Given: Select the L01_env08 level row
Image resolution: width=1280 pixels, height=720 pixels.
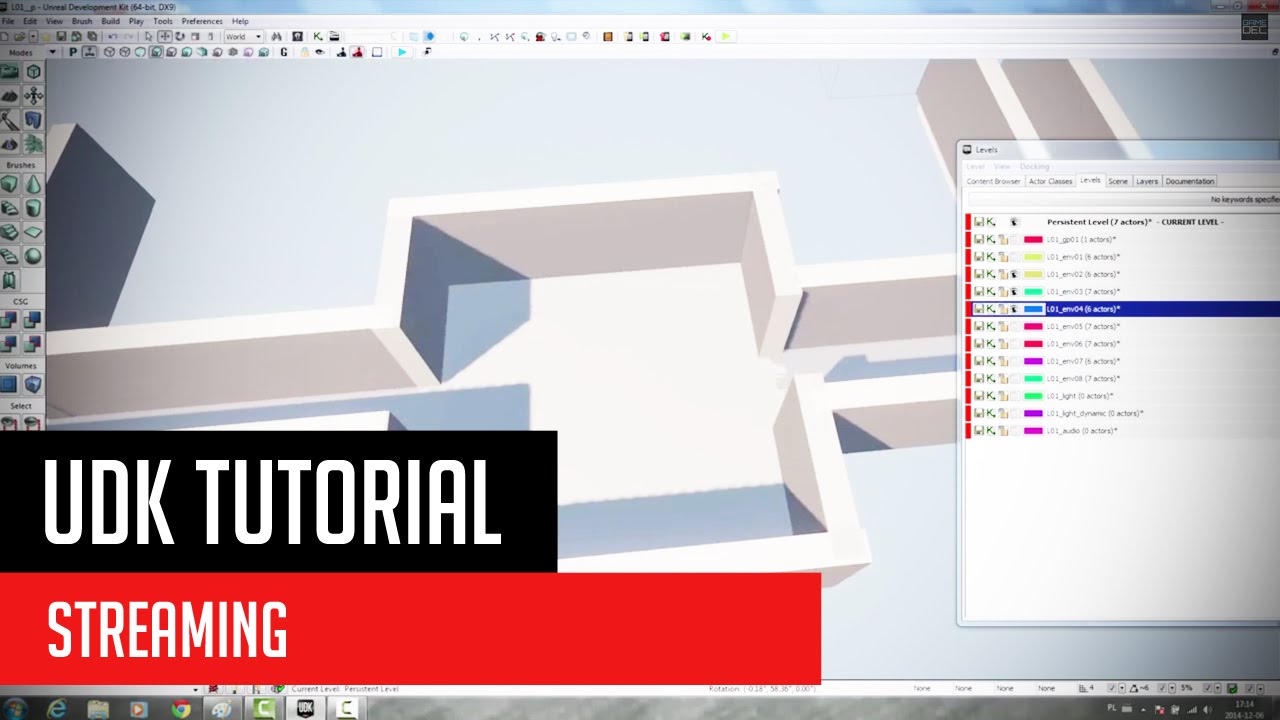Looking at the screenshot, I should coord(1124,379).
